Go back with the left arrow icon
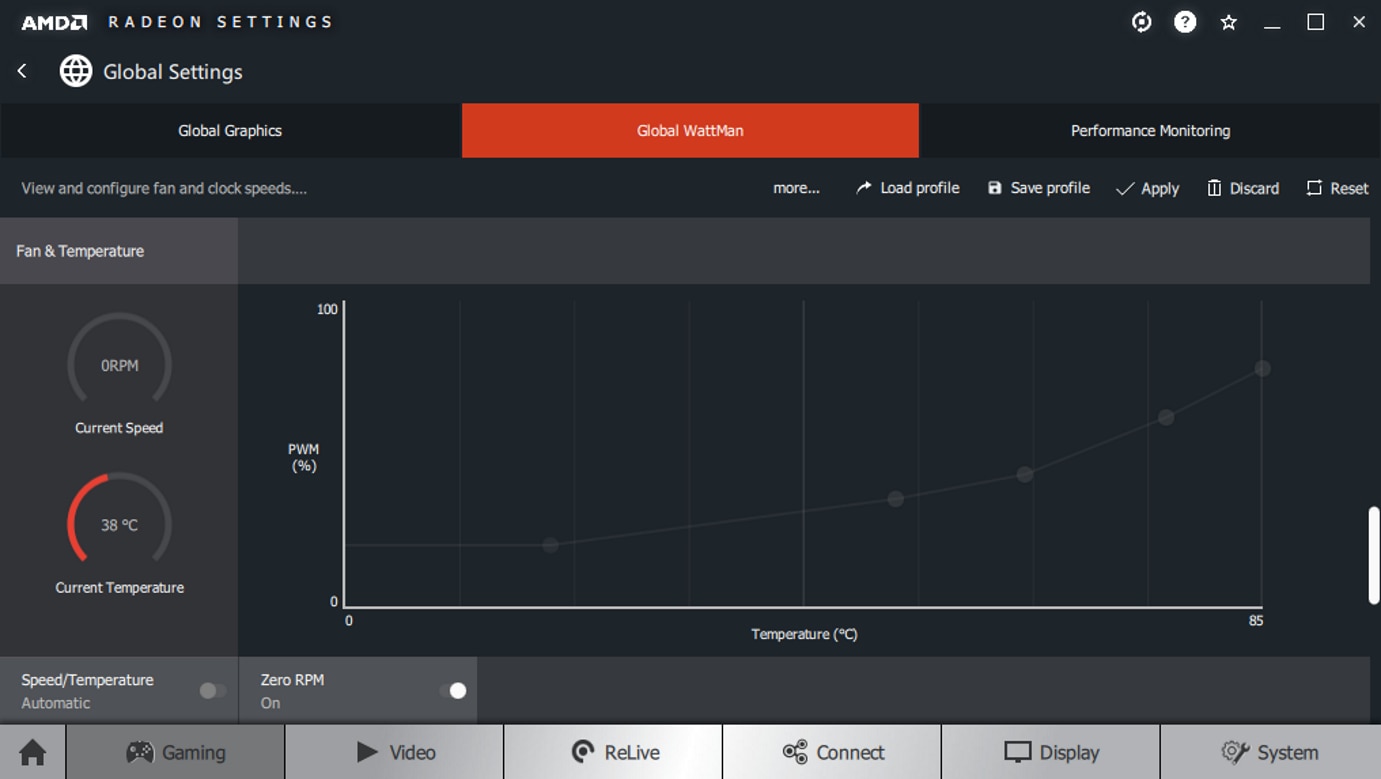This screenshot has height=779, width=1381. tap(22, 71)
